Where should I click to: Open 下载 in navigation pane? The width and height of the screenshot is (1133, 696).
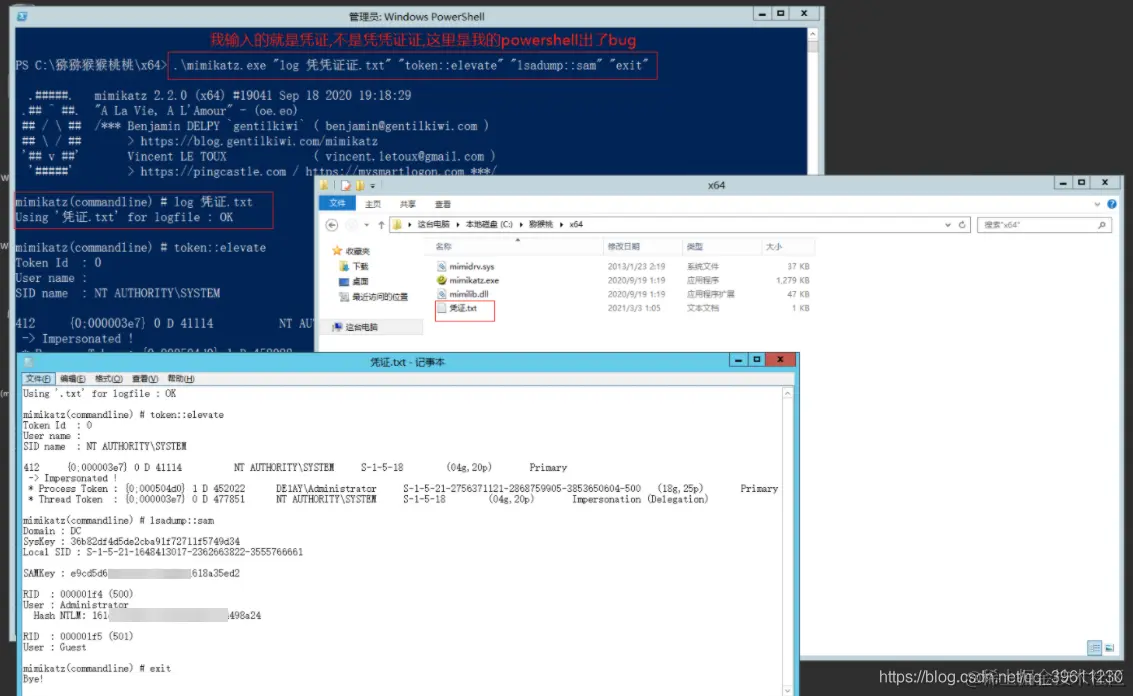(x=360, y=267)
